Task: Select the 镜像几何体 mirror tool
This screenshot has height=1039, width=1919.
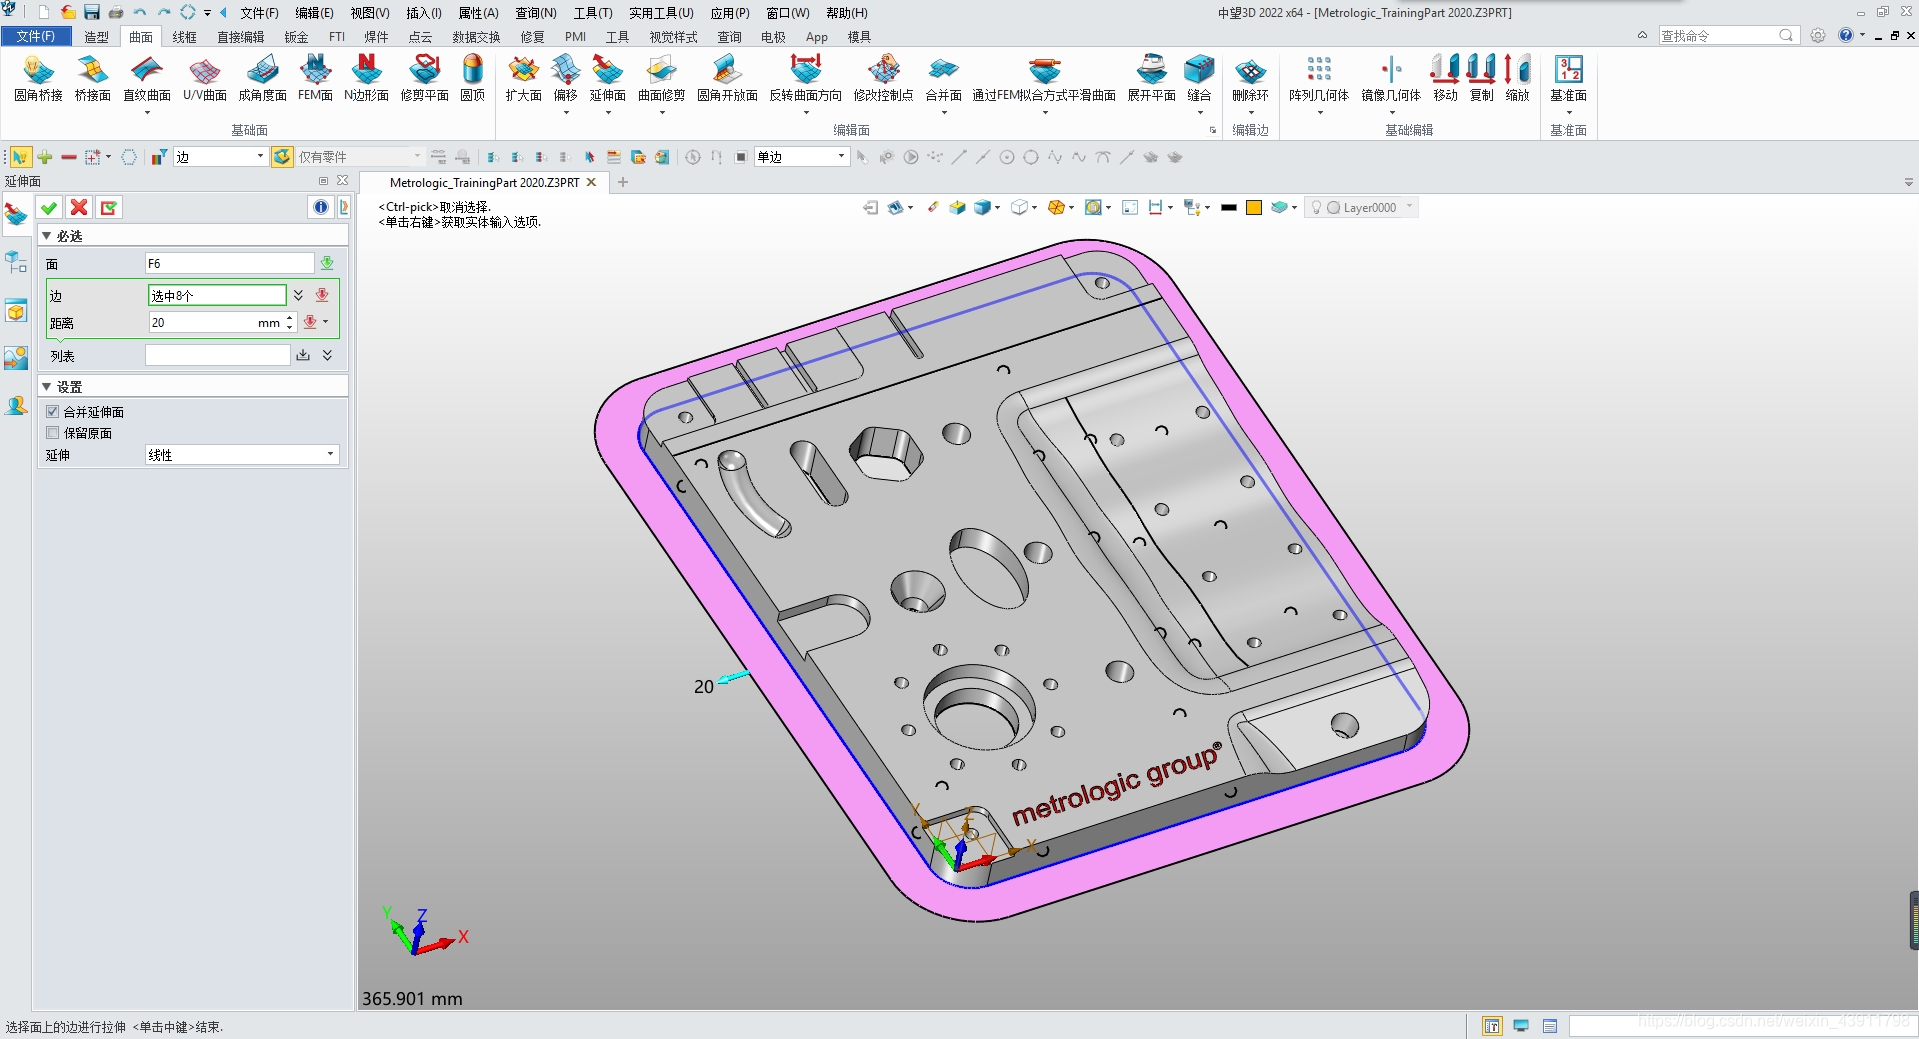Action: tap(1391, 78)
